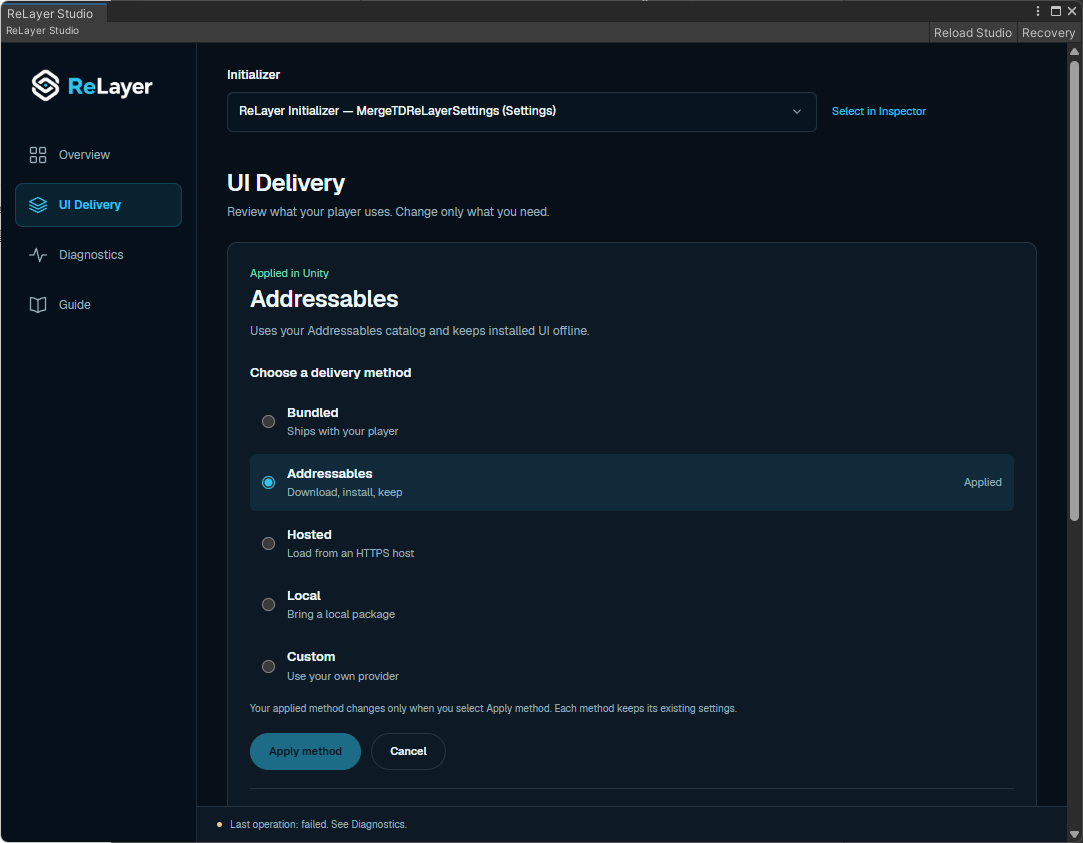Click the scrollbar down arrow
The height and width of the screenshot is (843, 1083).
click(1074, 835)
